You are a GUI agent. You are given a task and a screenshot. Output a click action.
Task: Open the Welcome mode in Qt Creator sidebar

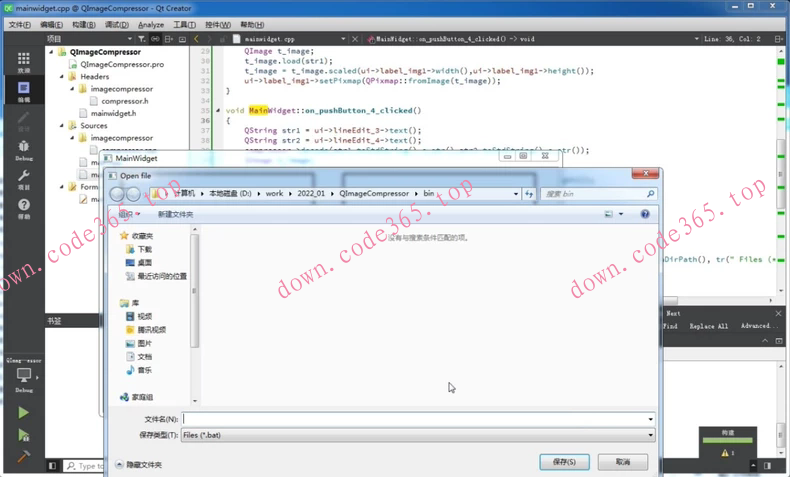coord(23,62)
